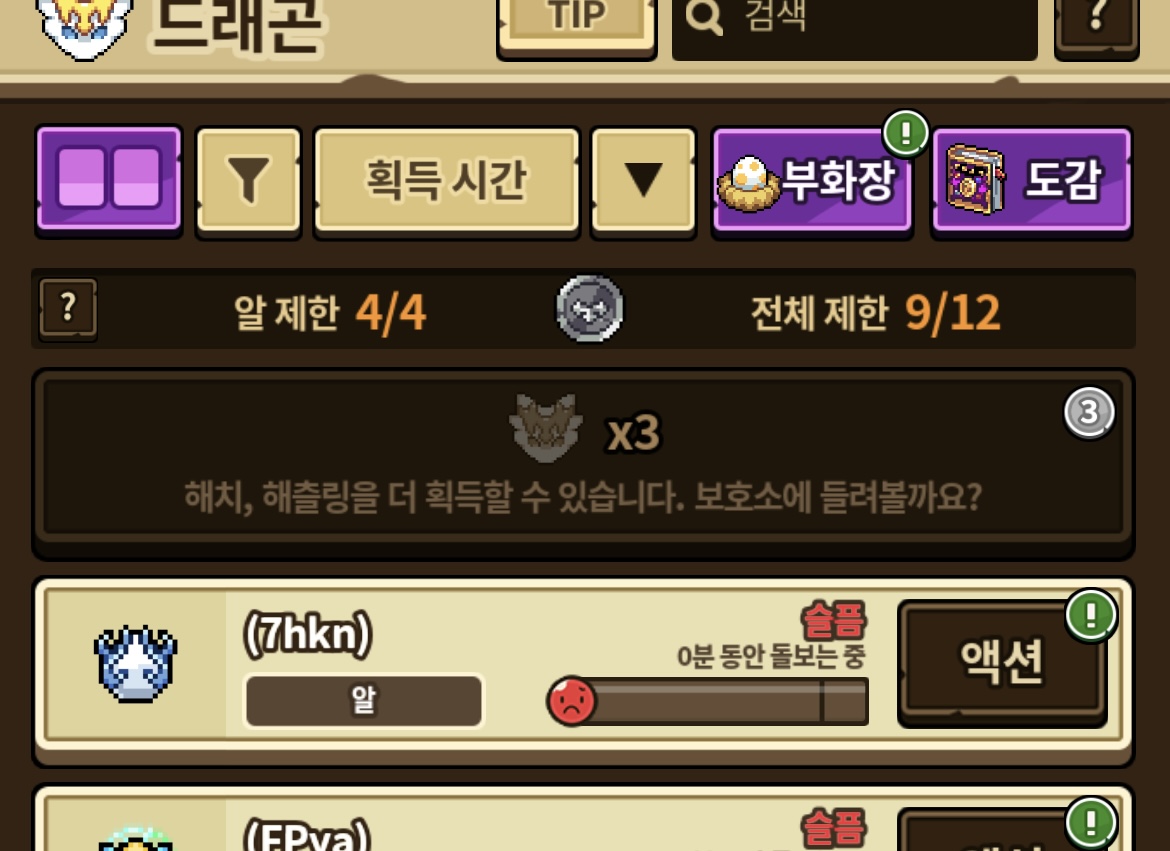Open help with top-right question mark

(x=1096, y=22)
